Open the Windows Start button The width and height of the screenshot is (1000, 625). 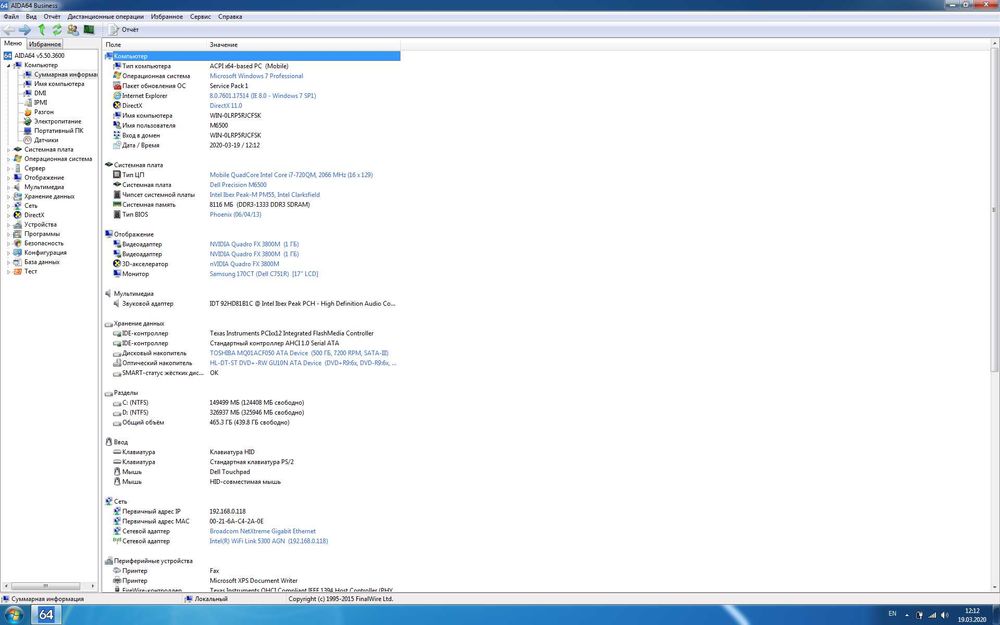14,615
